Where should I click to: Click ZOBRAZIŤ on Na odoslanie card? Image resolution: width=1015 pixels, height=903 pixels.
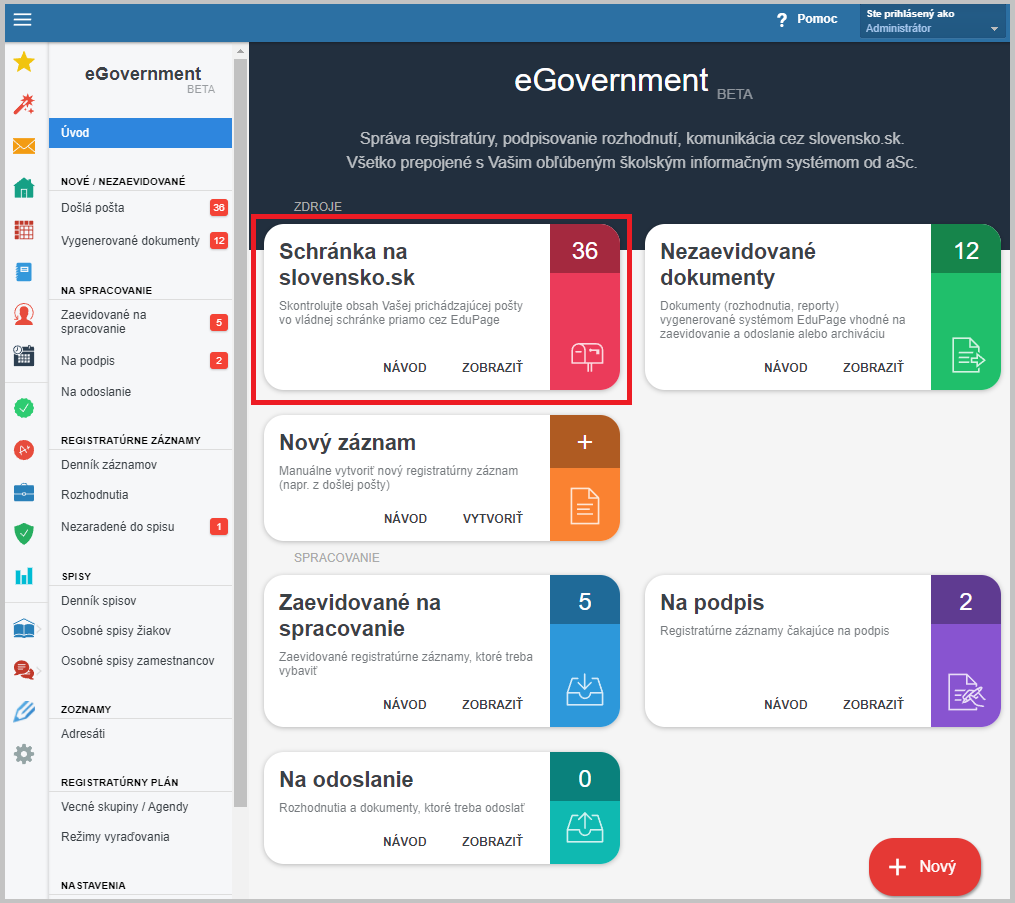492,842
